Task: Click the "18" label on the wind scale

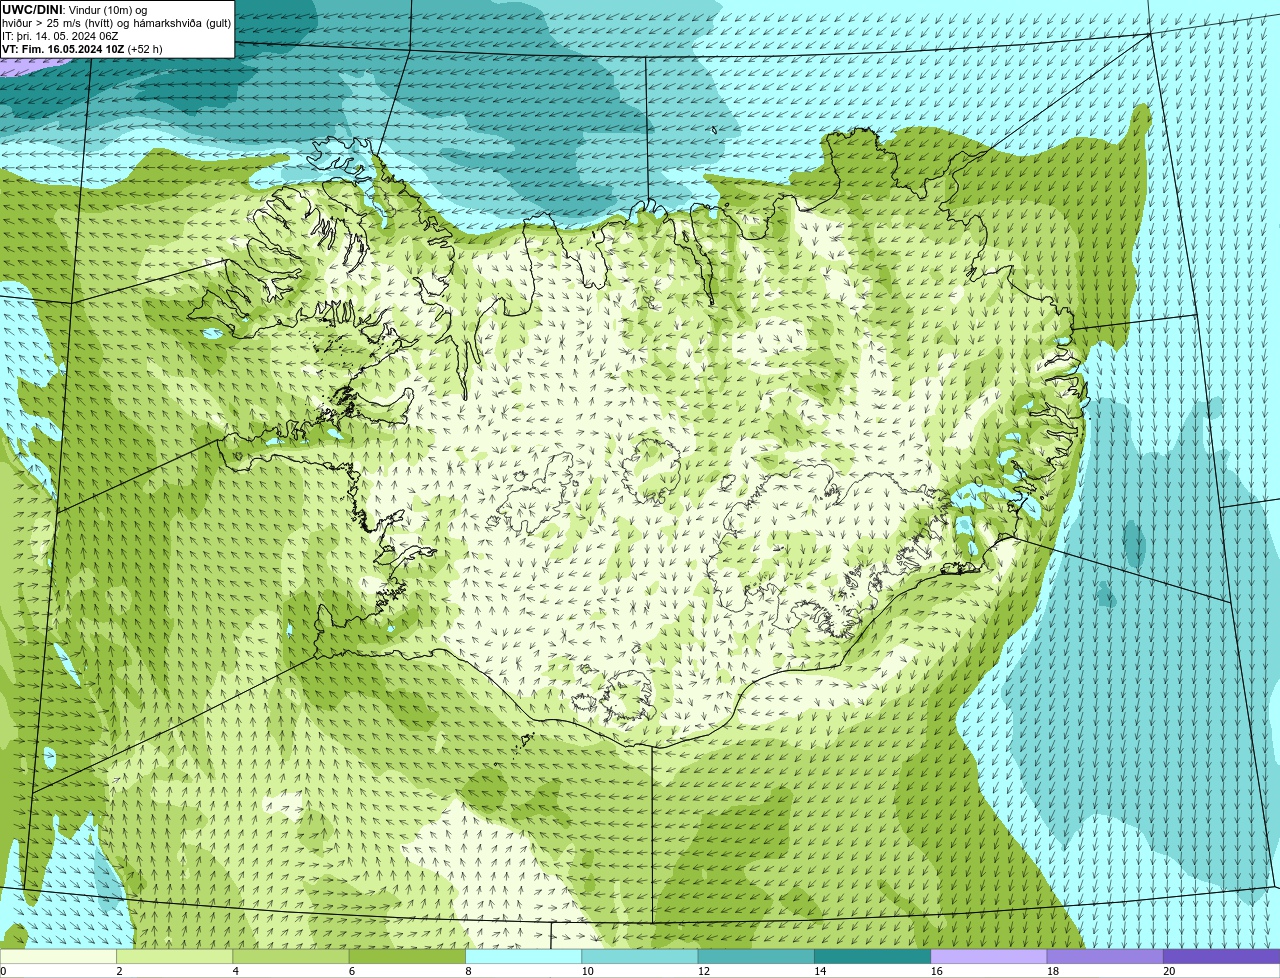Action: click(1052, 971)
